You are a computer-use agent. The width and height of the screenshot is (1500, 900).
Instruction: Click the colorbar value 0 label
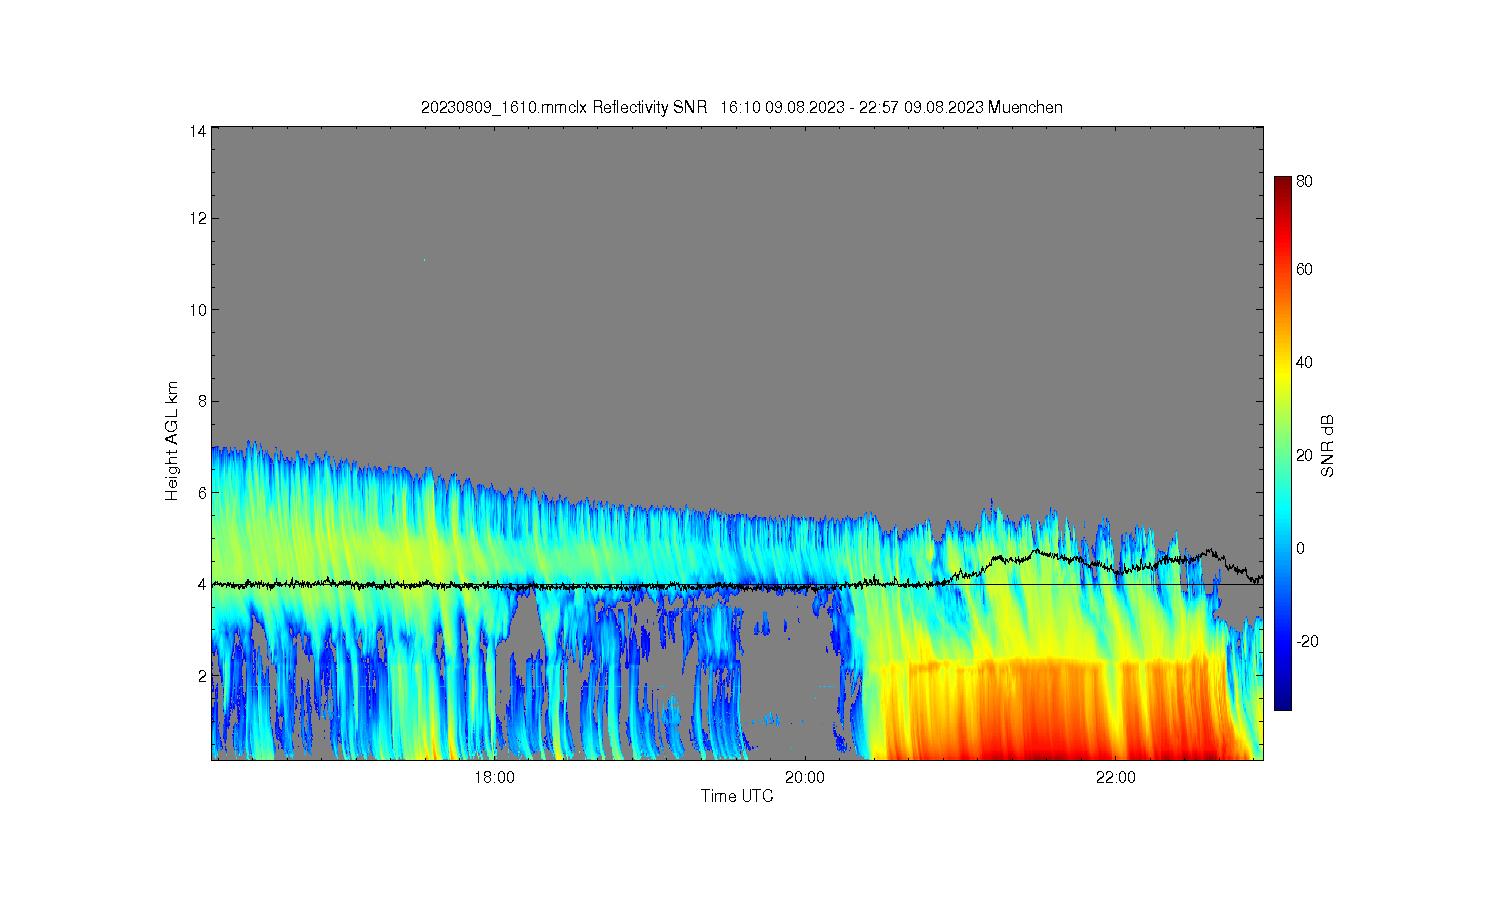coord(1300,548)
